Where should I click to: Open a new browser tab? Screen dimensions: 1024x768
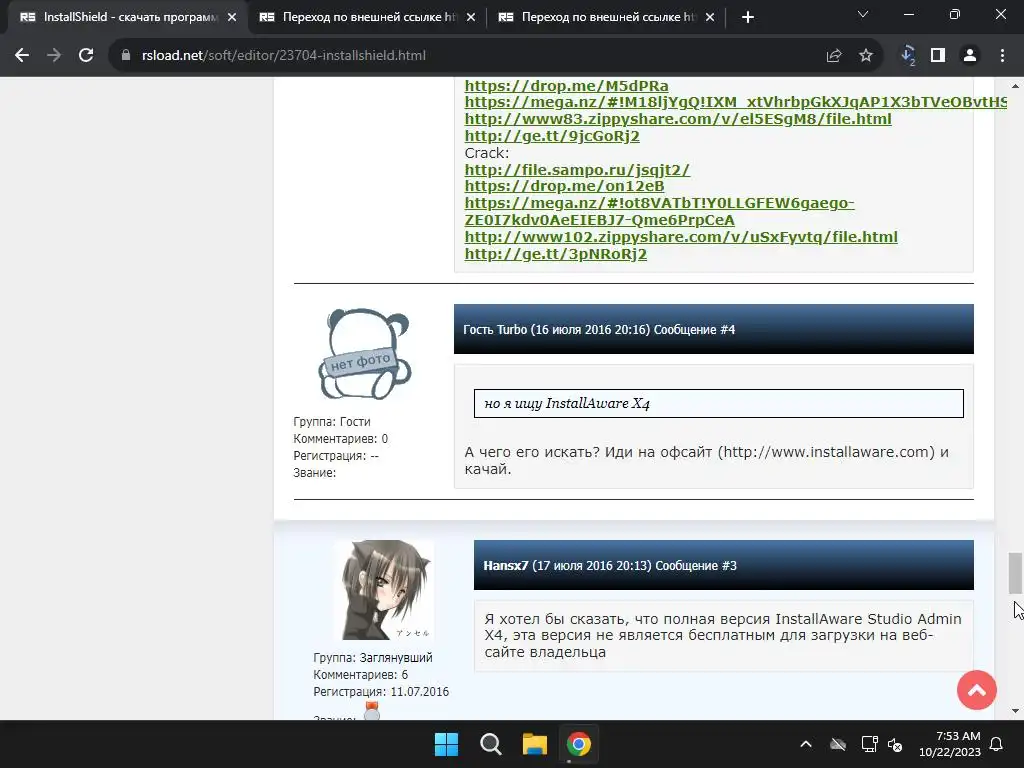coord(748,17)
